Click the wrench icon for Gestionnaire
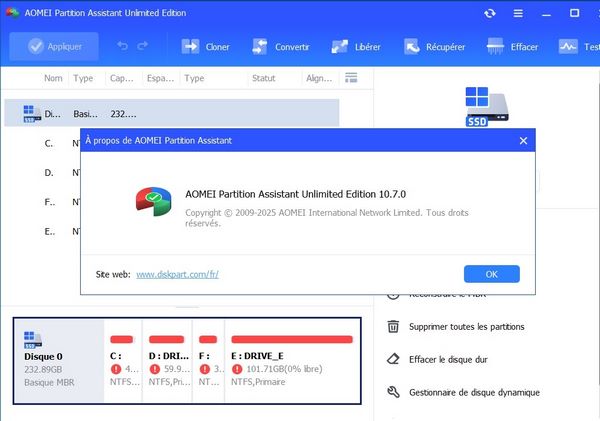 (393, 392)
